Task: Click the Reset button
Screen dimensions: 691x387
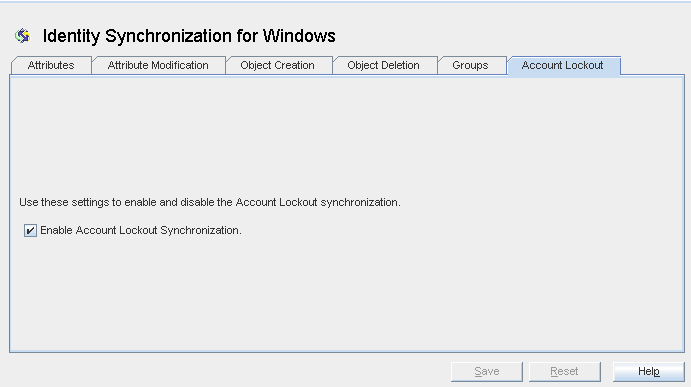Action: click(564, 372)
